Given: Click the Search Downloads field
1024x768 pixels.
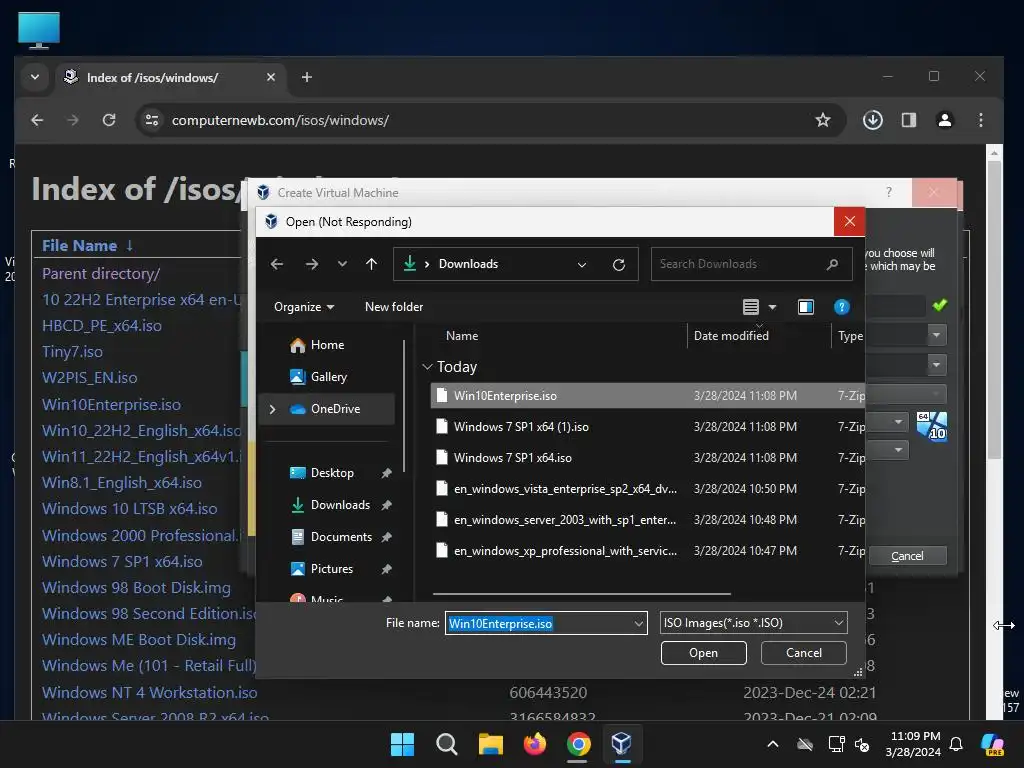Looking at the screenshot, I should (751, 264).
